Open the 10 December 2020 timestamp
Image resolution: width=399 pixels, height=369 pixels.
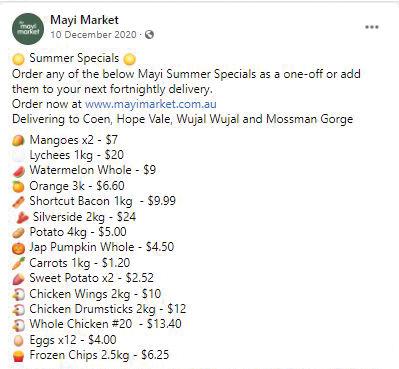[x=93, y=35]
